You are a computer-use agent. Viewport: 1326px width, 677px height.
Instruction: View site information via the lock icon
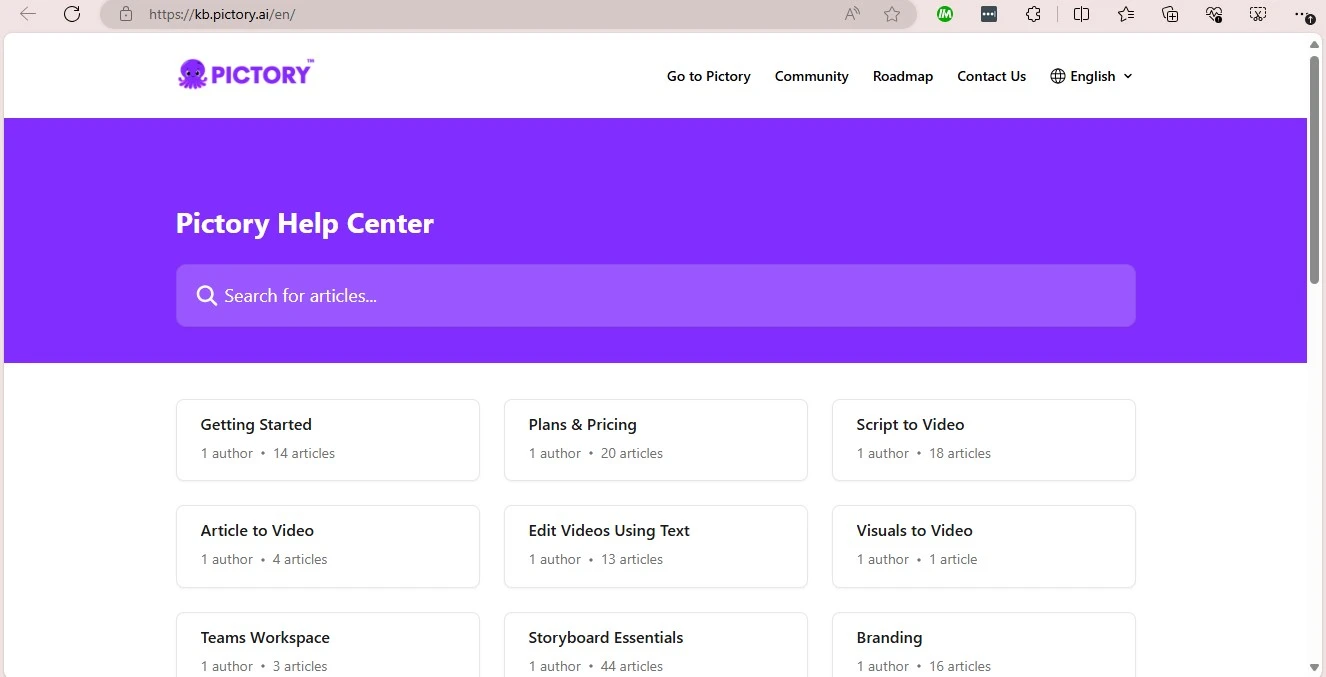(125, 14)
